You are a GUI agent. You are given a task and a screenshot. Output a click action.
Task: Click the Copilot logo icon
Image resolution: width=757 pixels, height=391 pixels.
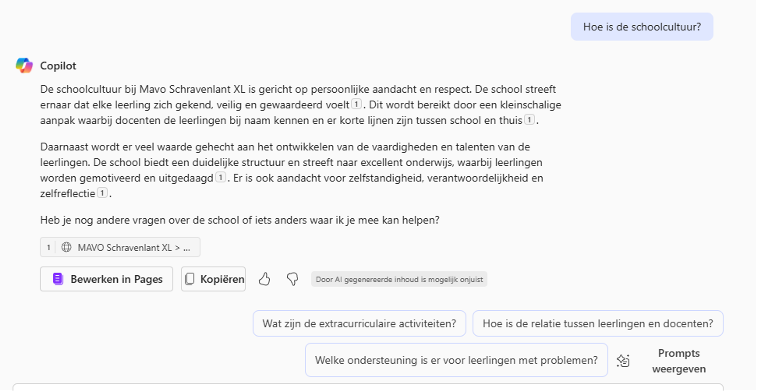point(24,66)
